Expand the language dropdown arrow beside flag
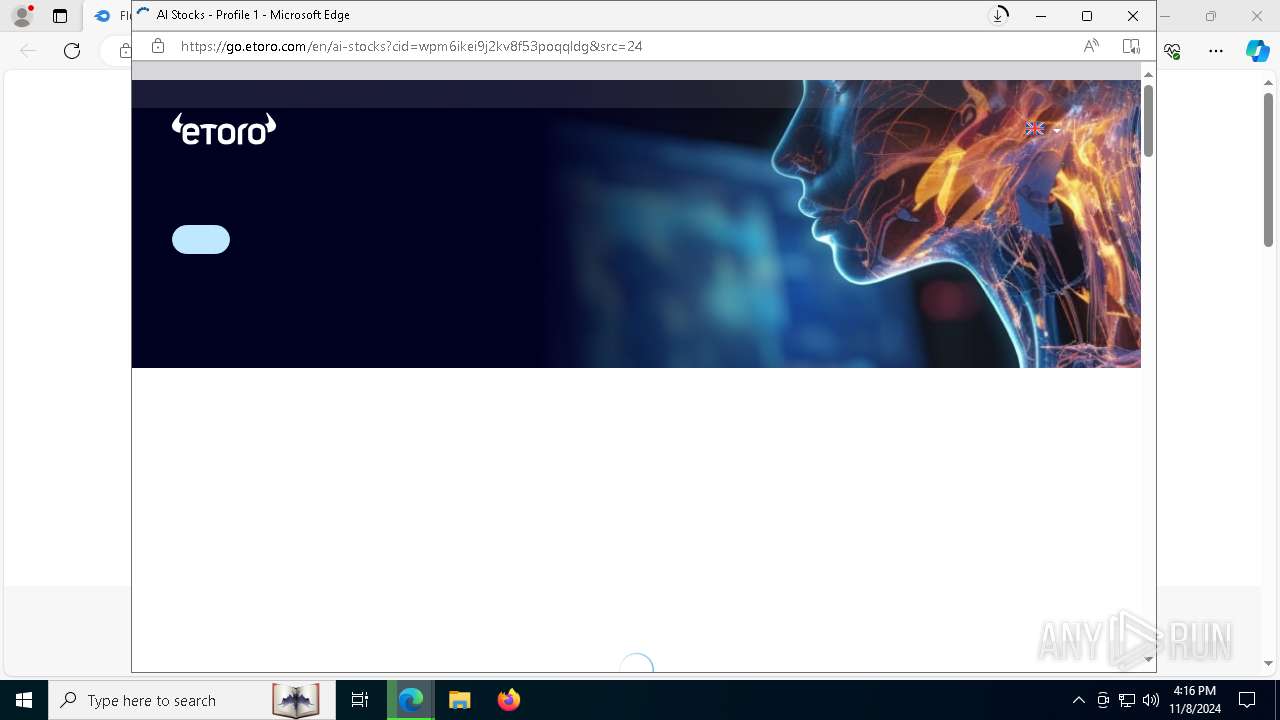The height and width of the screenshot is (720, 1280). coord(1057,129)
